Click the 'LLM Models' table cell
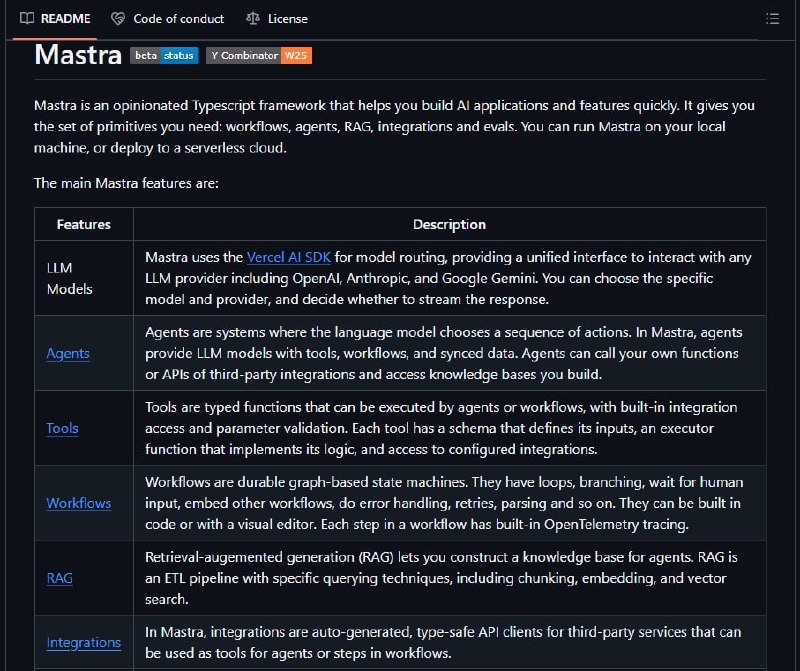The image size is (800, 671). pyautogui.click(x=84, y=278)
